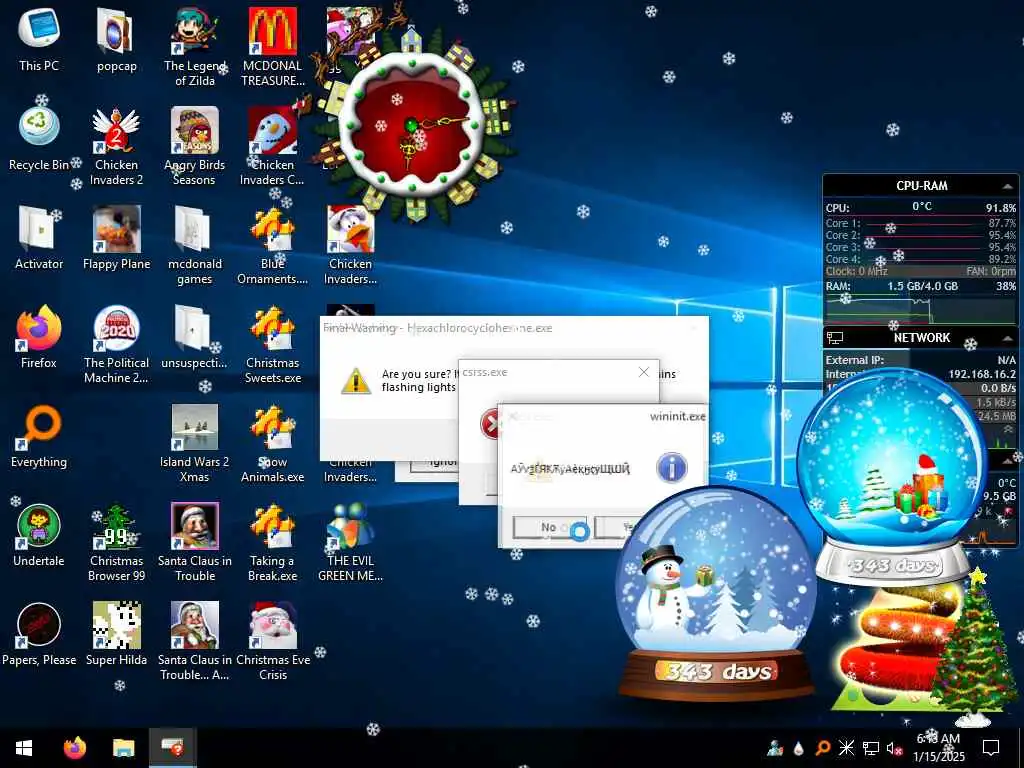The width and height of the screenshot is (1024, 768).
Task: Open THE EVIL GREEN ME... shortcut
Action: click(351, 543)
